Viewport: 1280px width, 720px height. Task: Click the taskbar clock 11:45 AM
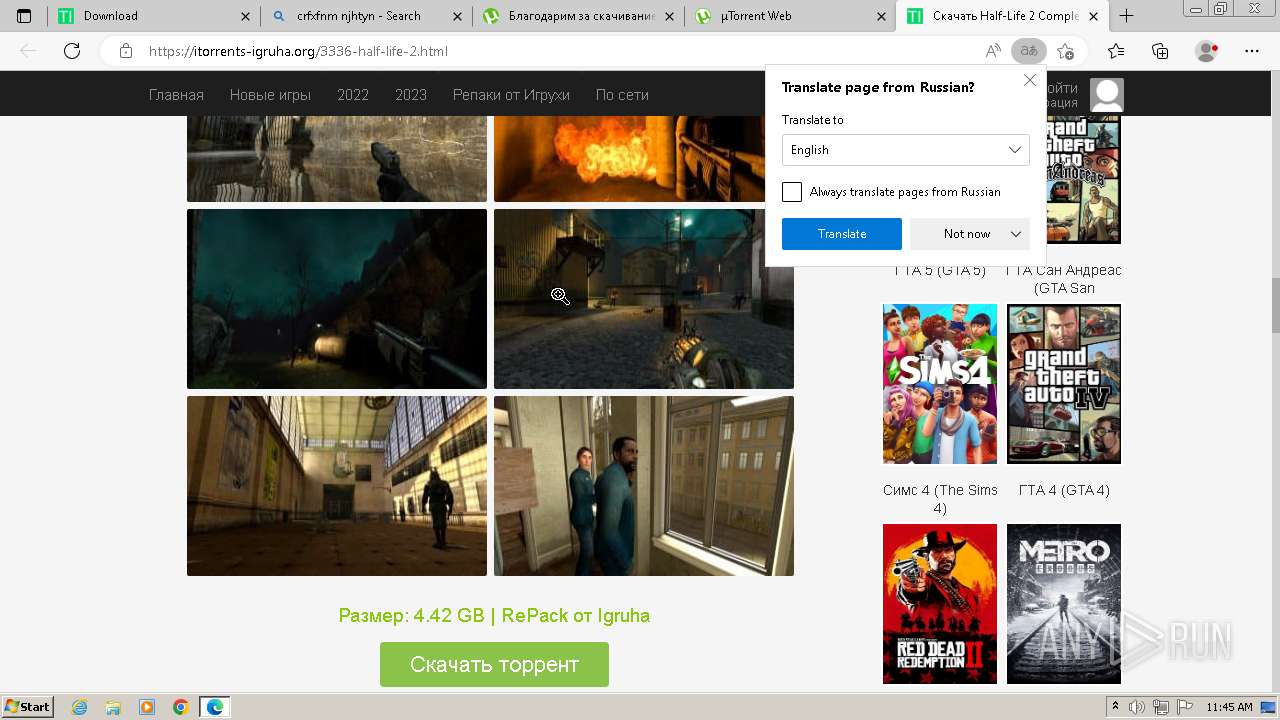[1229, 707]
